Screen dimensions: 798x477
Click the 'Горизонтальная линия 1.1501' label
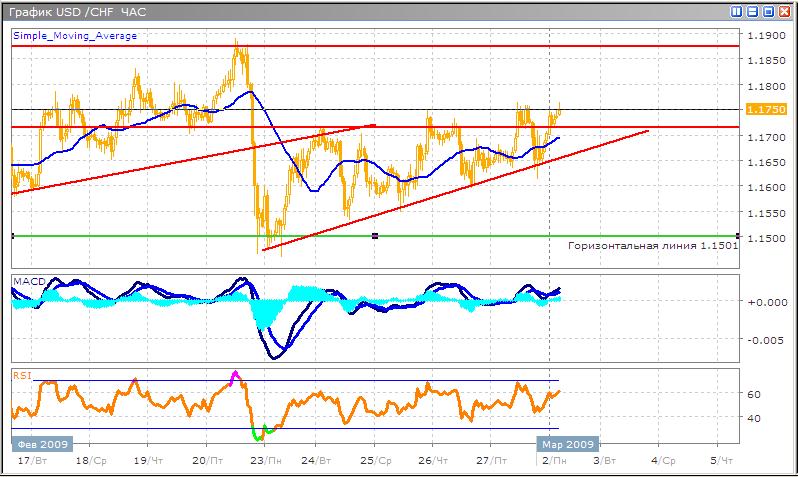pyautogui.click(x=652, y=246)
